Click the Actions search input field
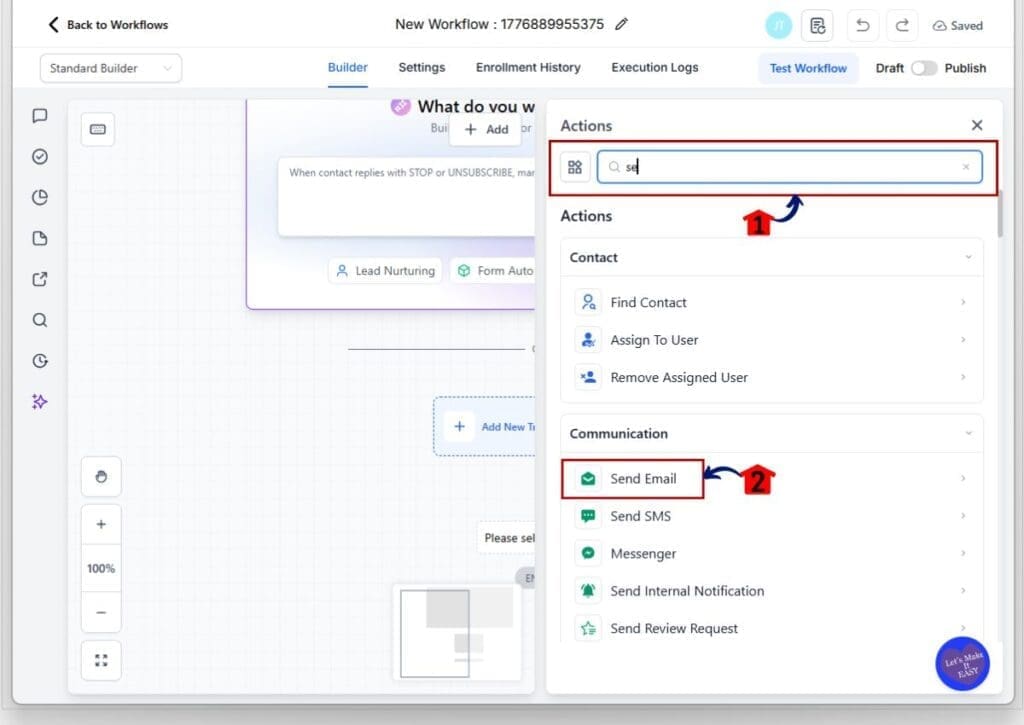 click(x=790, y=167)
